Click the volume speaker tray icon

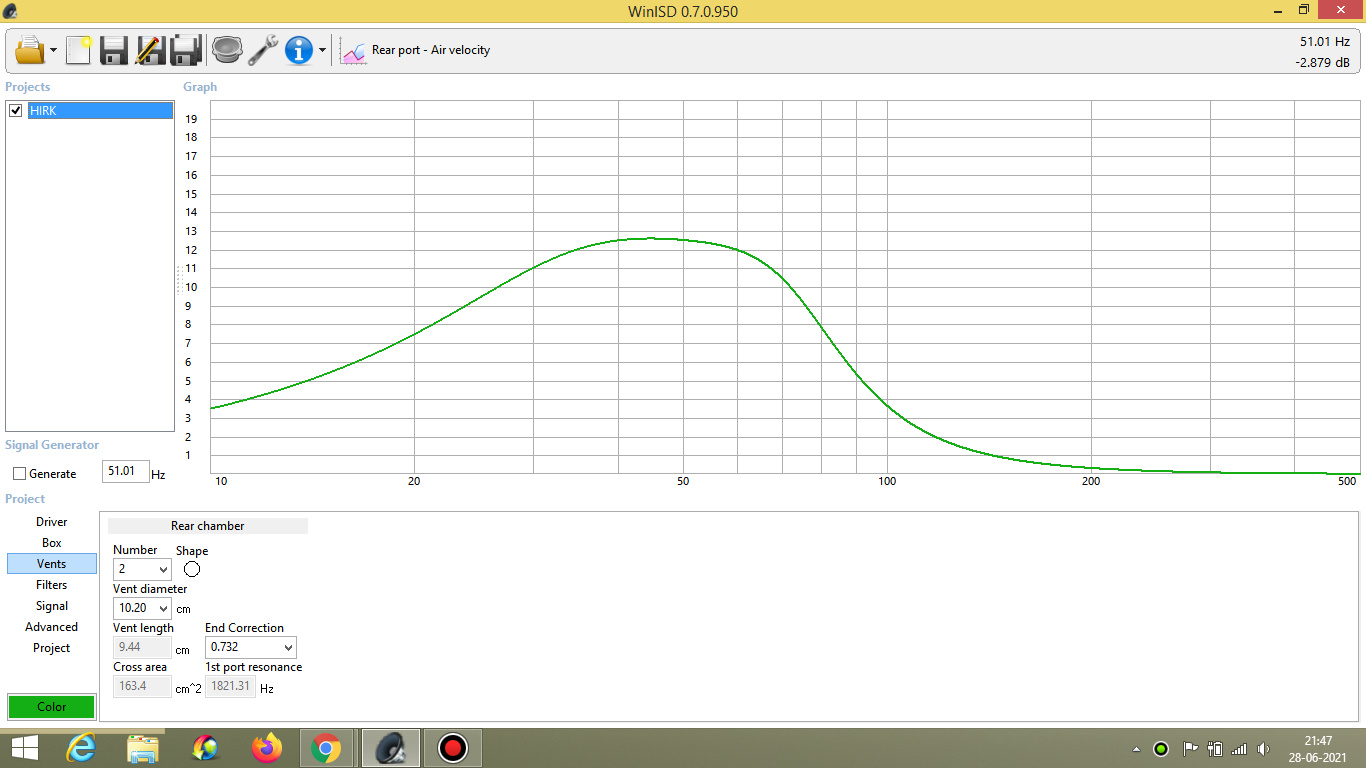(x=1264, y=749)
